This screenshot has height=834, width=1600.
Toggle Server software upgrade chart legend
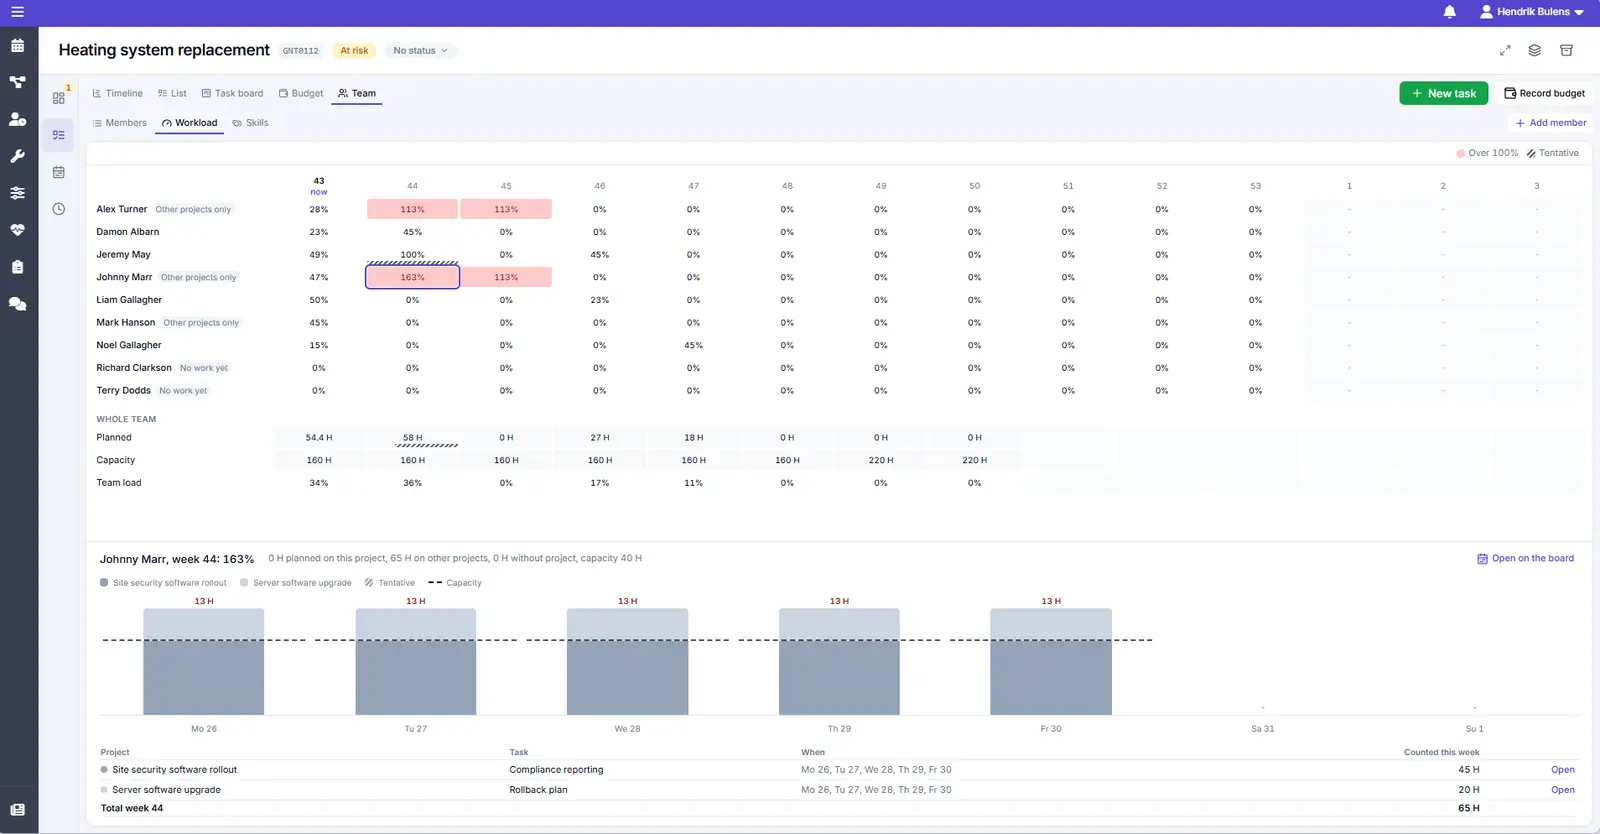[296, 583]
